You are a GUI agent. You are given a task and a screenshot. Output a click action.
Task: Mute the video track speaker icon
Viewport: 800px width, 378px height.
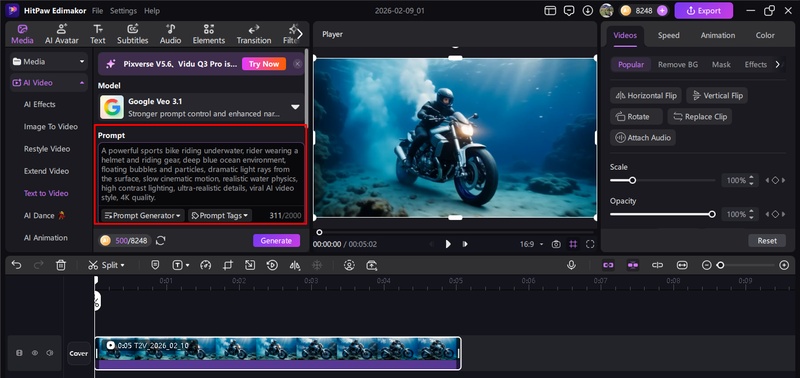coord(50,353)
